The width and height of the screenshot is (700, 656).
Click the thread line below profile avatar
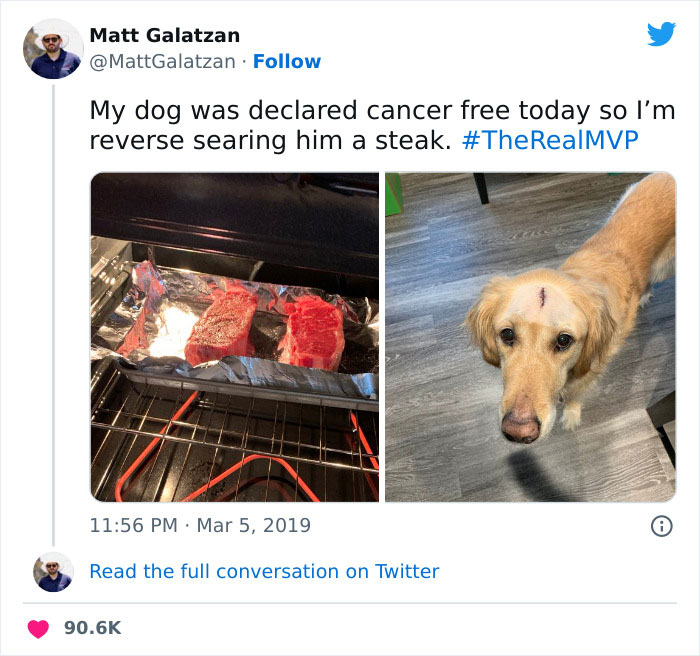coord(54,315)
